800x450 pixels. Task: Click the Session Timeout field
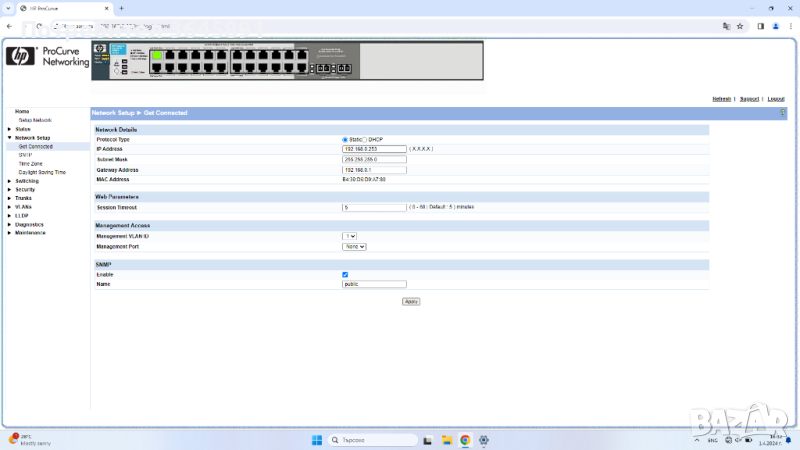pyautogui.click(x=374, y=208)
